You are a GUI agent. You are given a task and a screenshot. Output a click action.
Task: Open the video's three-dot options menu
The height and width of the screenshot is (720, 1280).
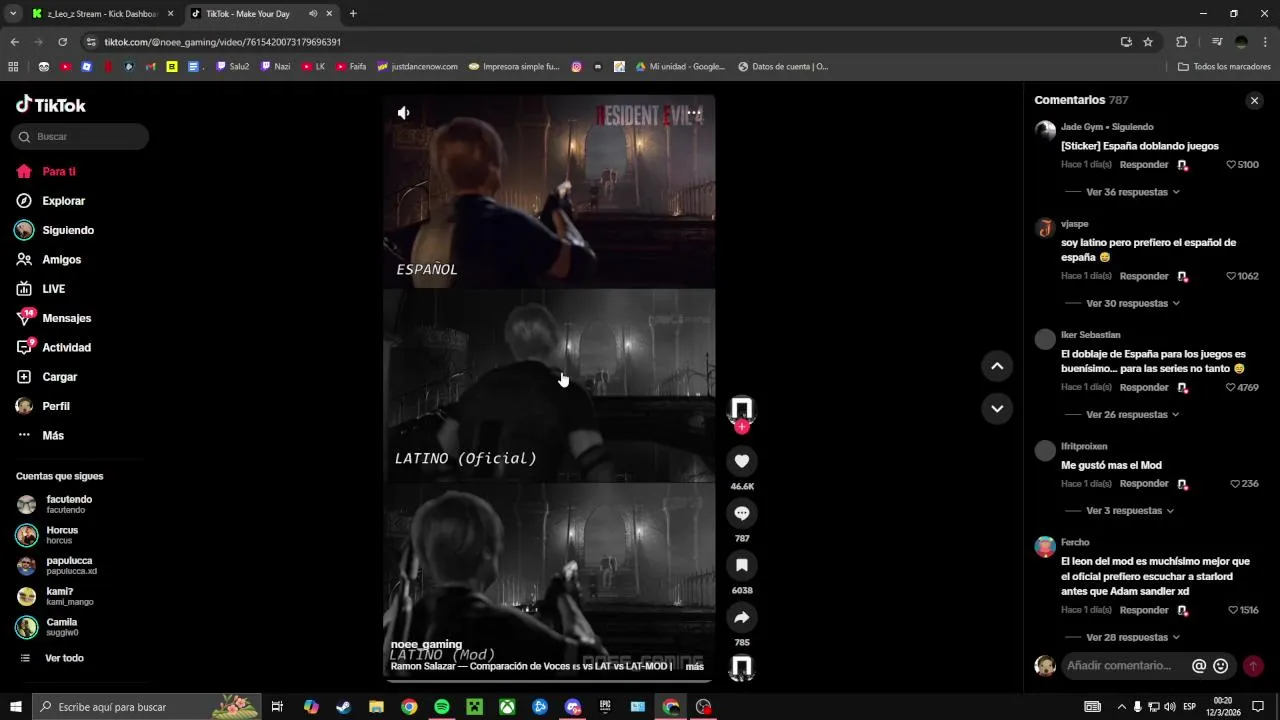click(x=693, y=113)
